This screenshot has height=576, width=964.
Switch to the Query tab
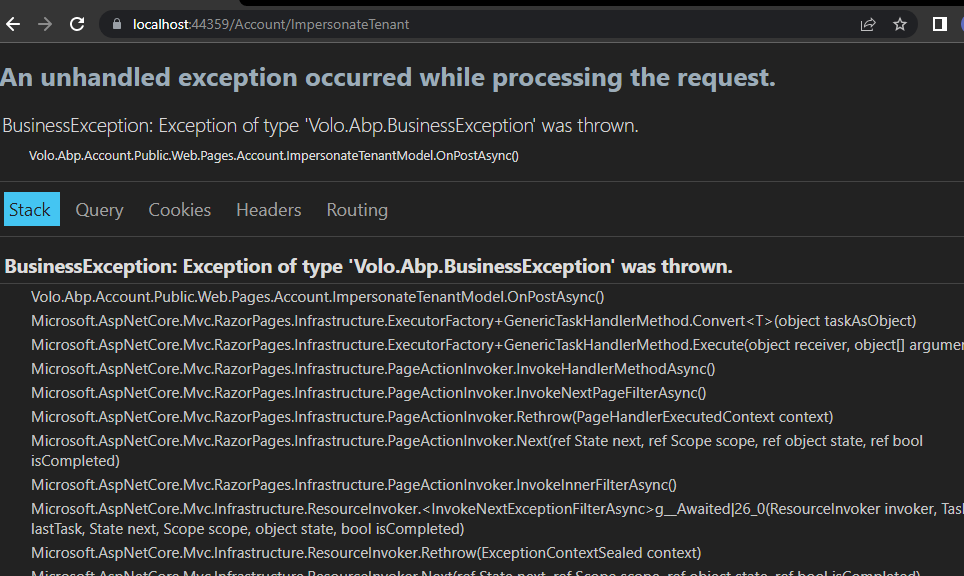pyautogui.click(x=99, y=209)
